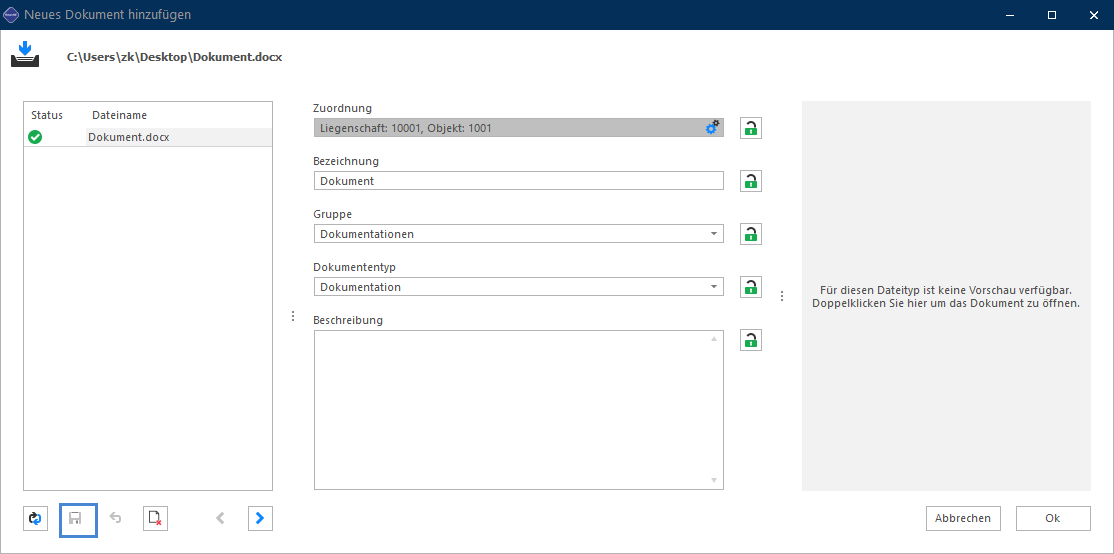1114x554 pixels.
Task: Click the refresh icon below the file list
Action: (x=36, y=518)
